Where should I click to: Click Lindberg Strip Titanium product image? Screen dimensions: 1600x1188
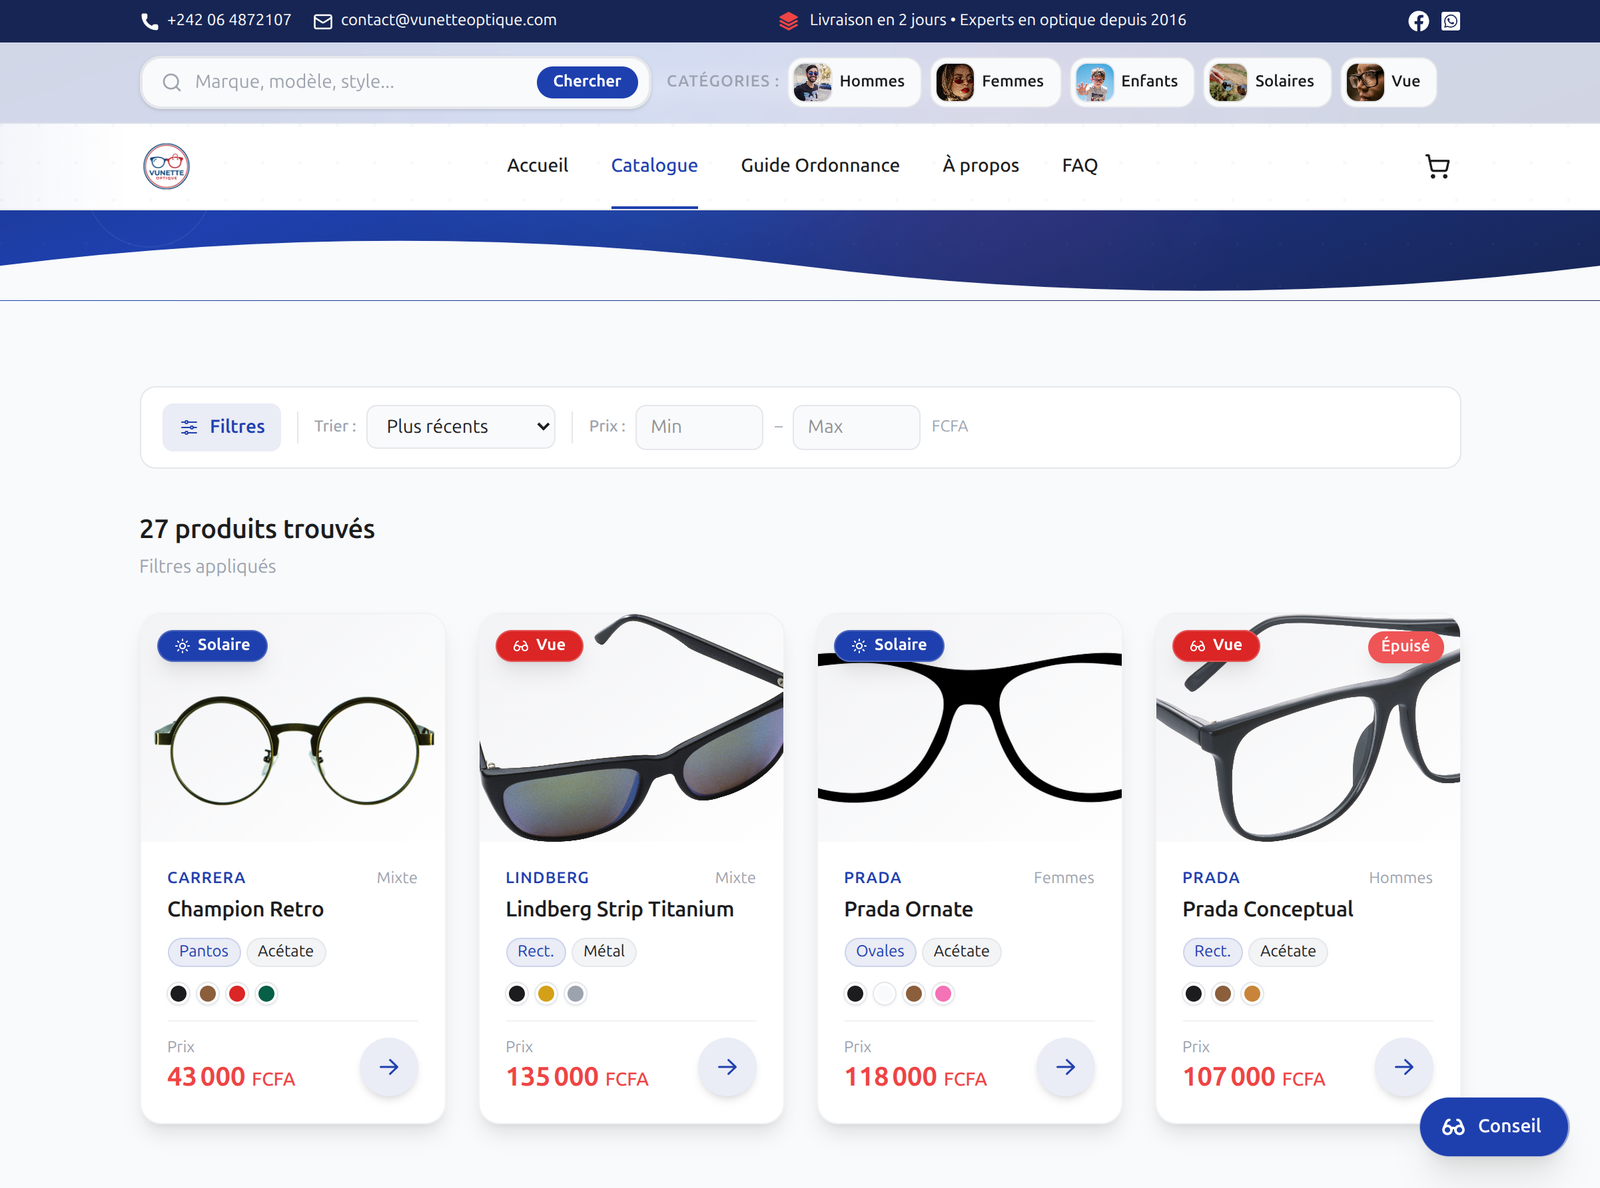click(631, 728)
